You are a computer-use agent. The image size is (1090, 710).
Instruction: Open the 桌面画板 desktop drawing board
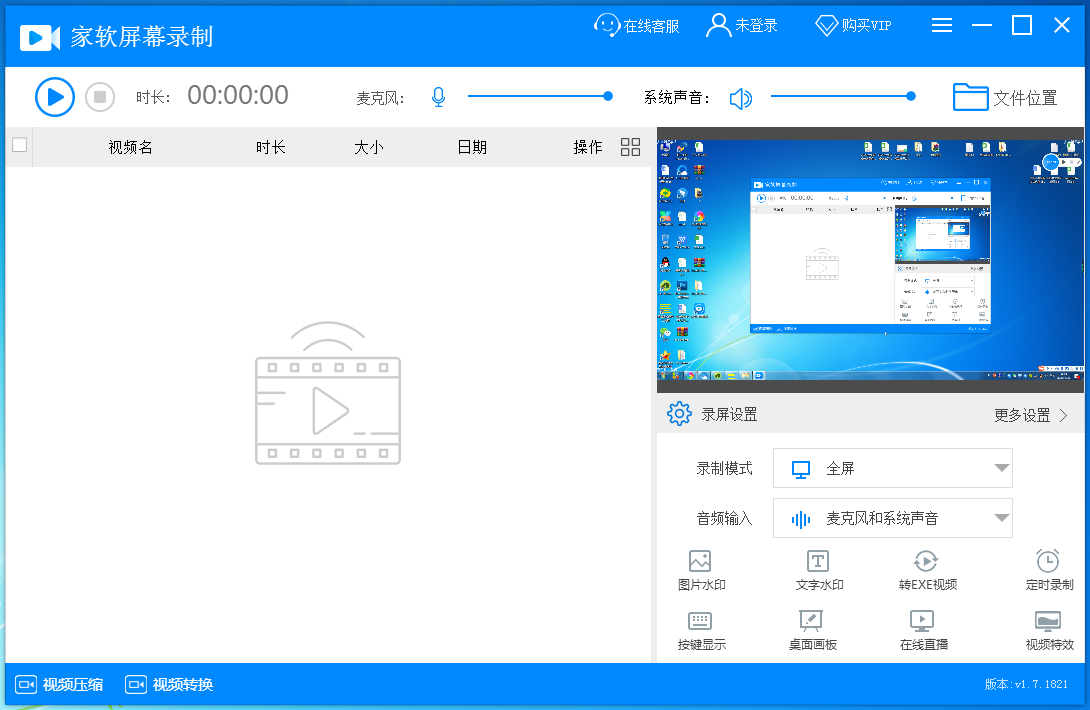pos(812,631)
